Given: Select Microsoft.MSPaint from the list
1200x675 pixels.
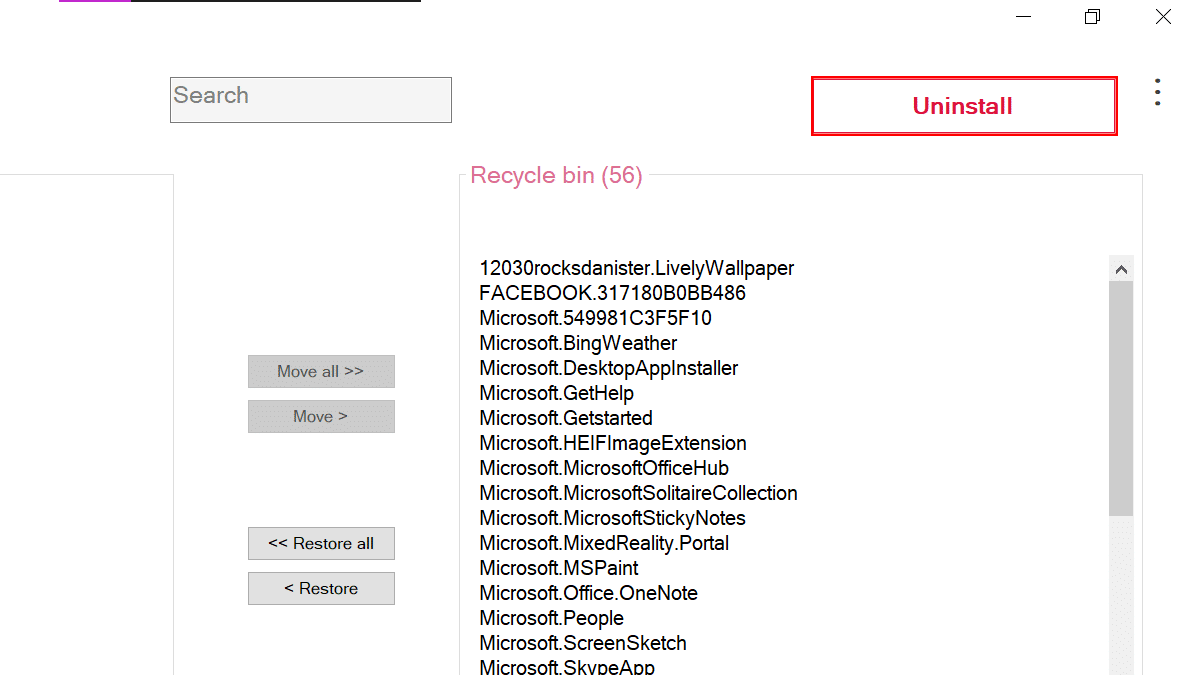Looking at the screenshot, I should [x=558, y=568].
